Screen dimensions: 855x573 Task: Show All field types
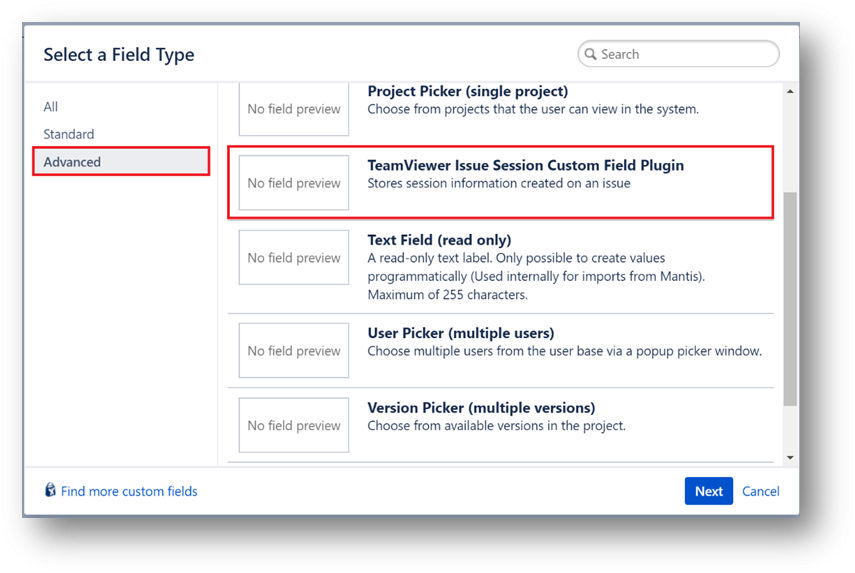tap(51, 107)
